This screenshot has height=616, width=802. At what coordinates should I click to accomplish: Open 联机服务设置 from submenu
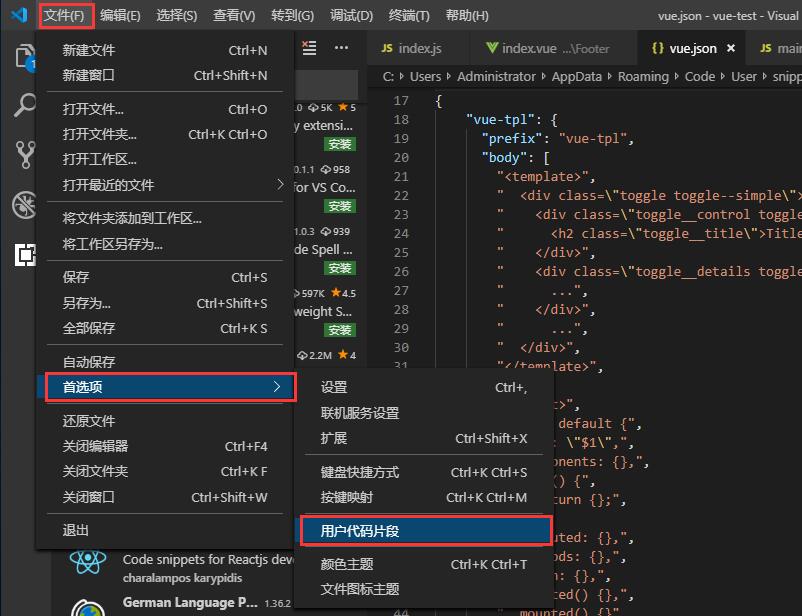click(x=424, y=413)
